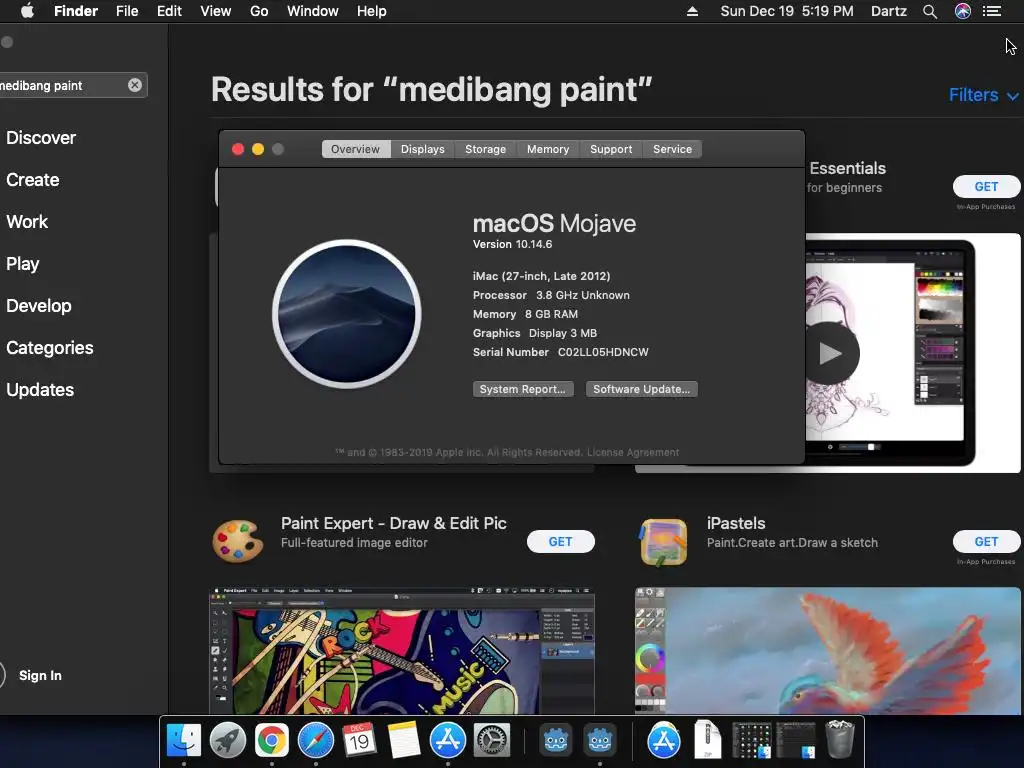Open the Play section in sidebar
1024x768 pixels.
(23, 264)
